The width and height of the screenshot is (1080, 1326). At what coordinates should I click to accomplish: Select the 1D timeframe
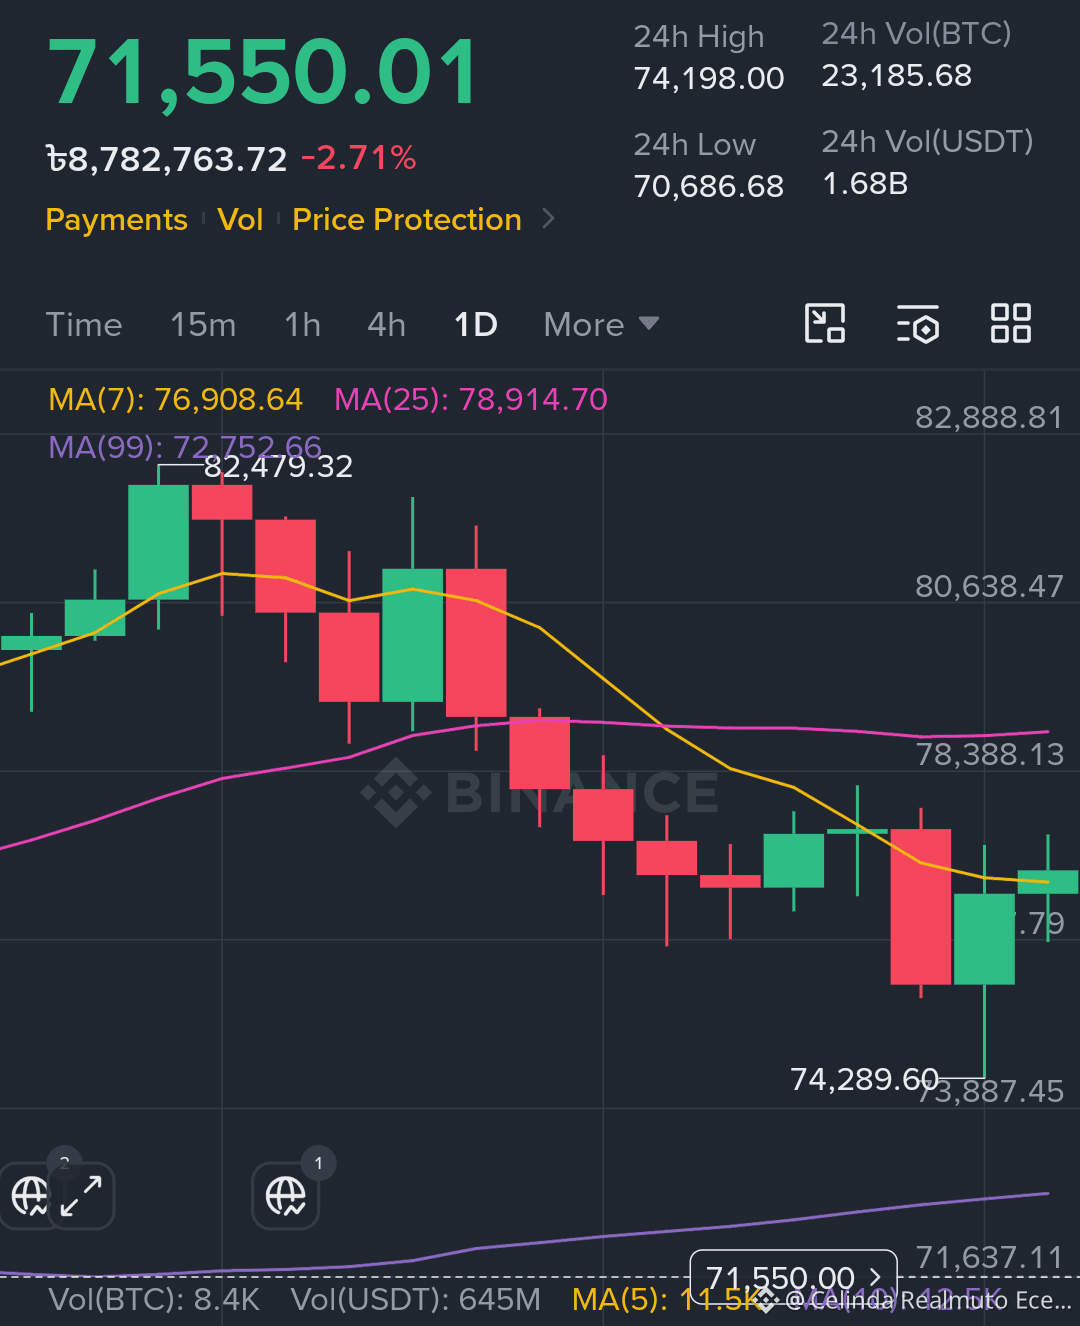(x=476, y=324)
